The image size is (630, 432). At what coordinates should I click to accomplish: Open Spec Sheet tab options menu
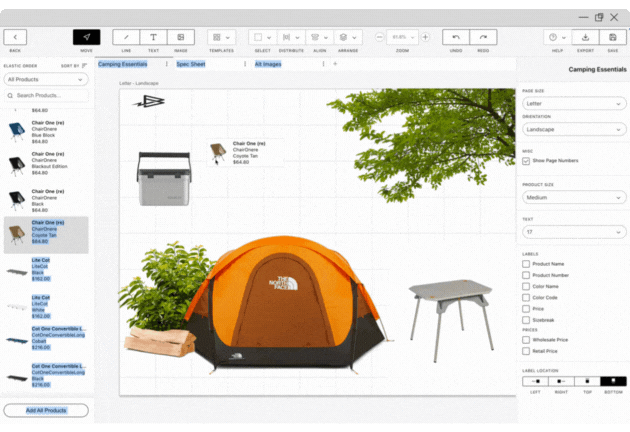point(245,64)
